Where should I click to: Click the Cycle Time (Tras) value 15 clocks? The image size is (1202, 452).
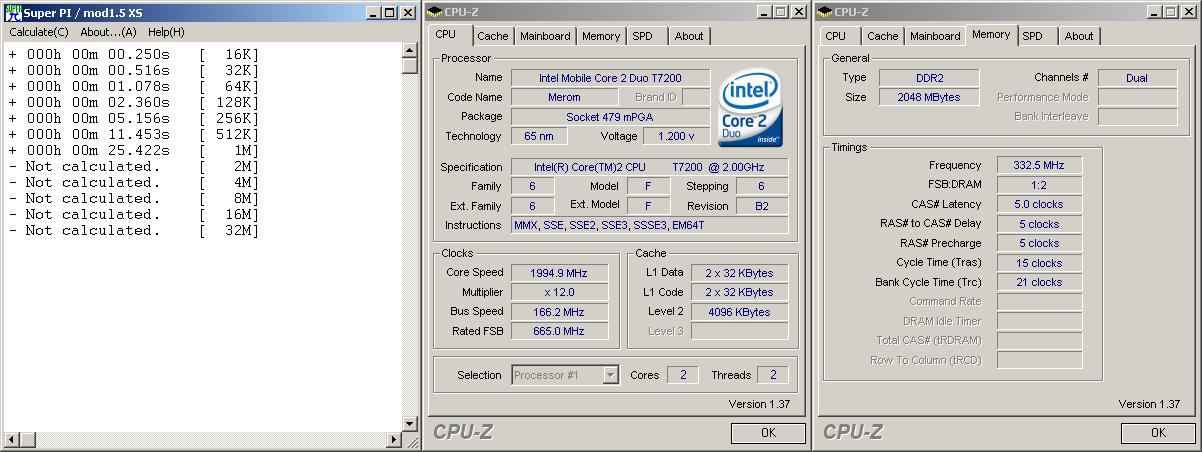tap(1039, 263)
